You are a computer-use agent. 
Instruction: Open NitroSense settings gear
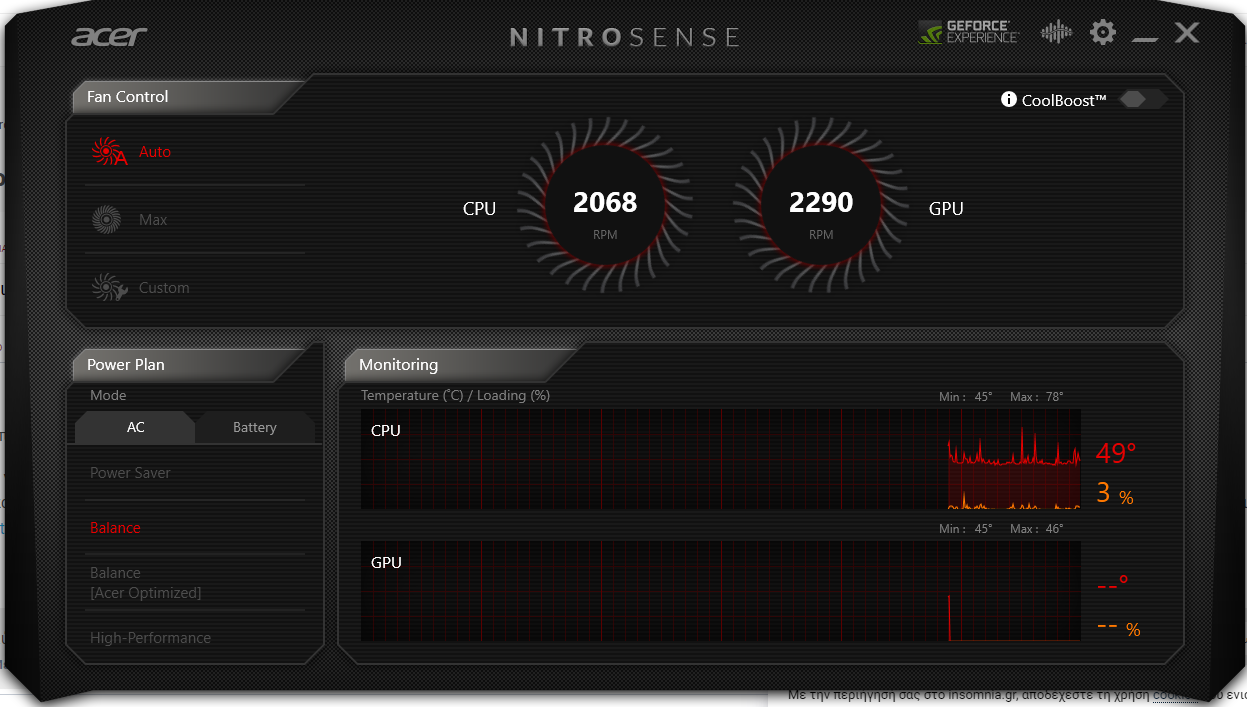click(x=1103, y=32)
